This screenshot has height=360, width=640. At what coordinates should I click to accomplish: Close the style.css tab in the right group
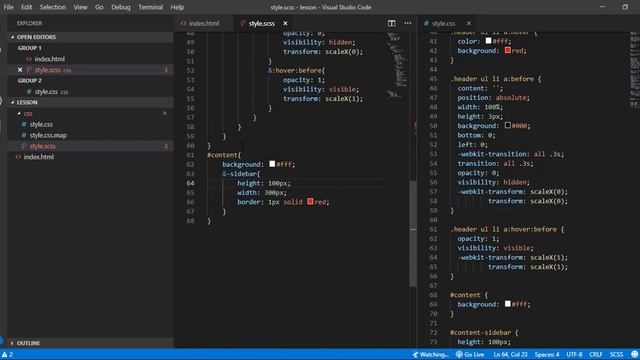point(469,23)
